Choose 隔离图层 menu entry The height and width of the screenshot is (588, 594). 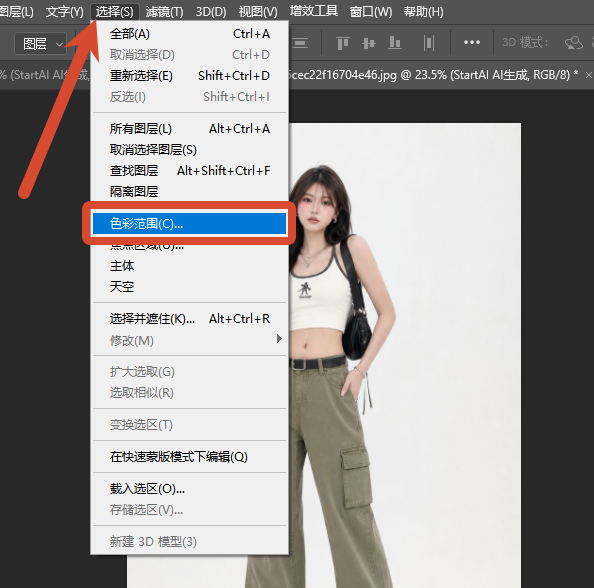[x=189, y=191]
